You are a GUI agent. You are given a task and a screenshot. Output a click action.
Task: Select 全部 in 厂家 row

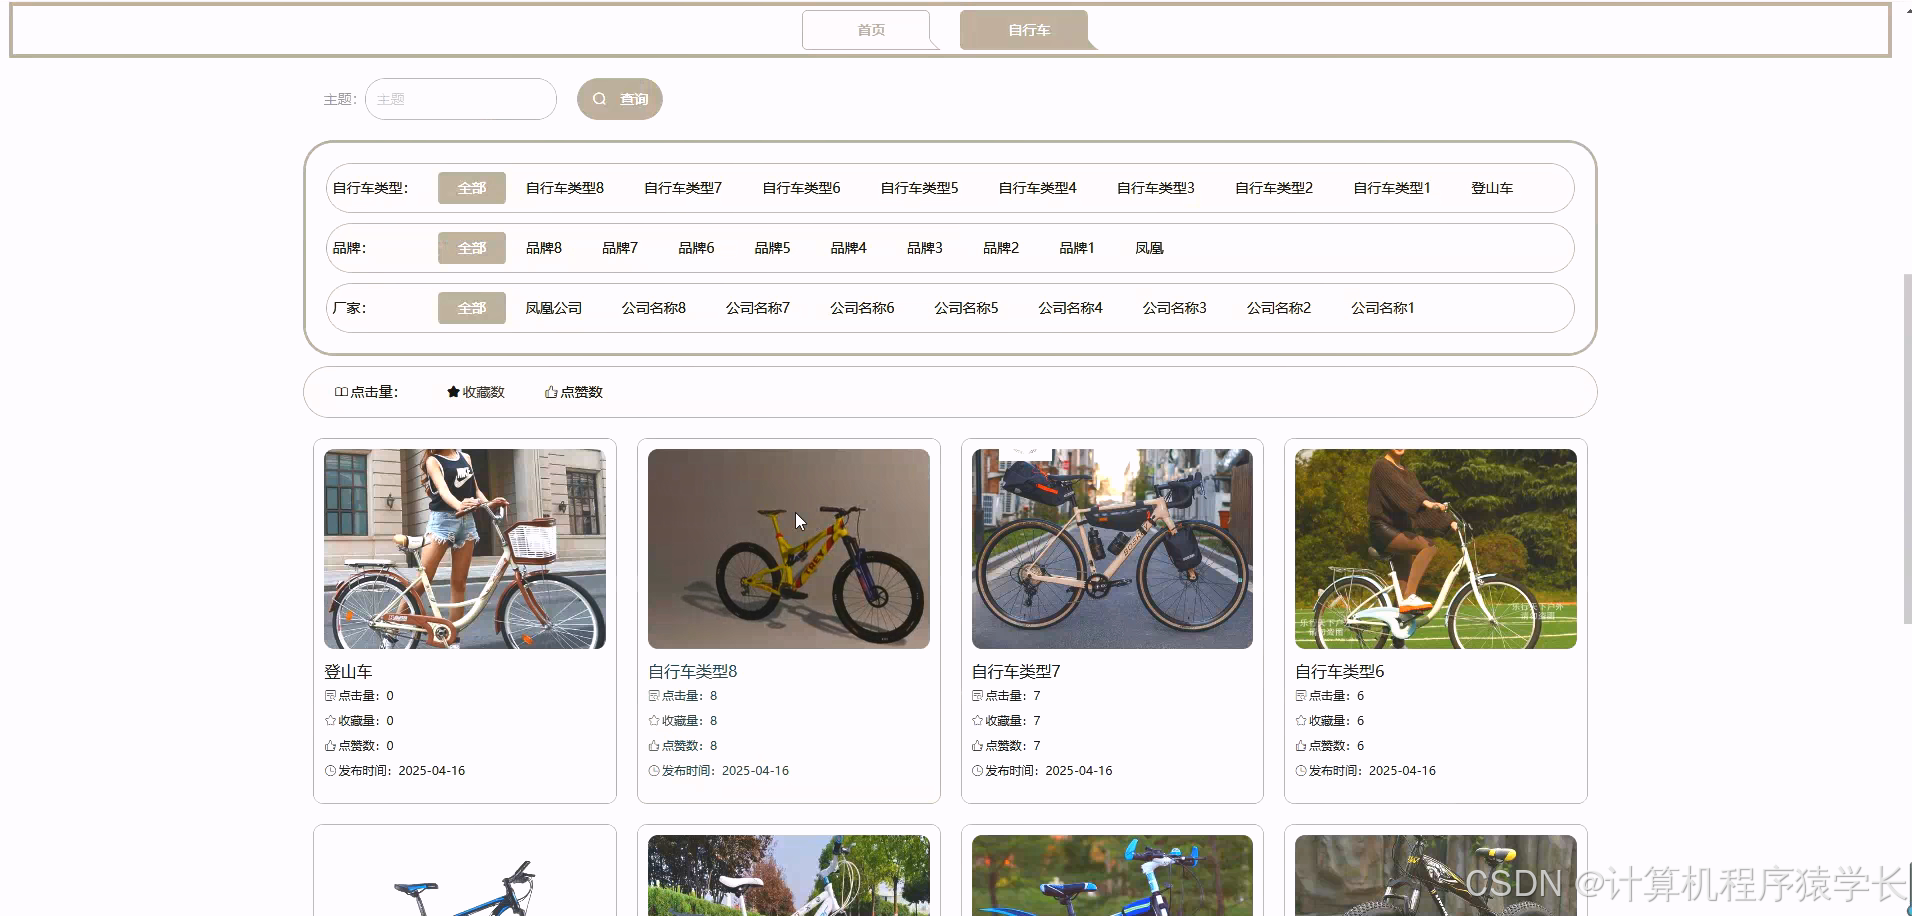point(472,308)
